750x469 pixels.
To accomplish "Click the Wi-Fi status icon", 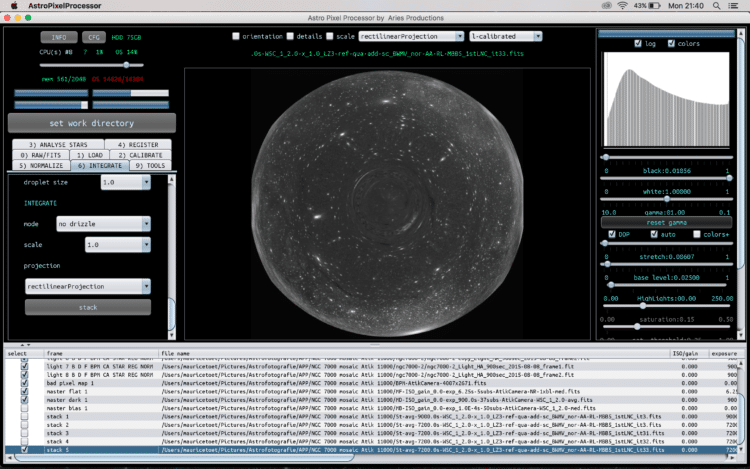I will pyautogui.click(x=622, y=6).
